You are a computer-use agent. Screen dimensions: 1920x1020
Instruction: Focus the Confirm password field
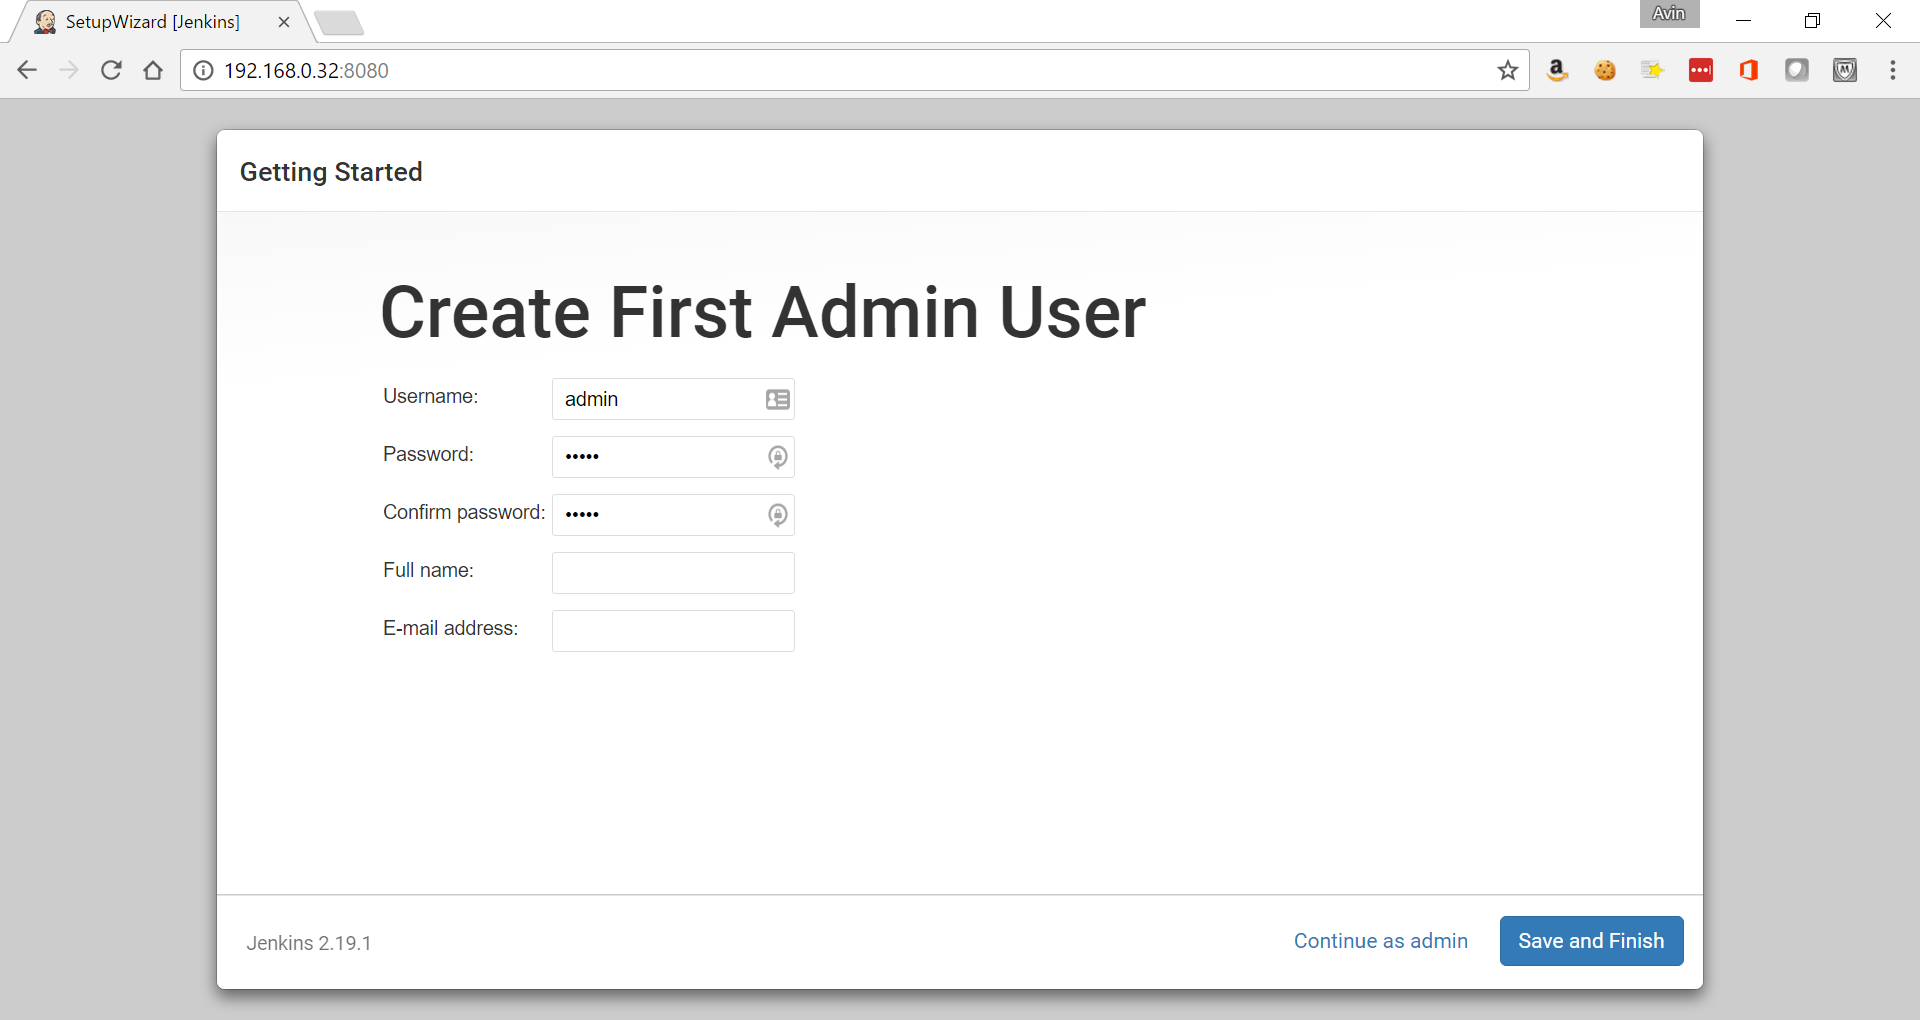(673, 515)
